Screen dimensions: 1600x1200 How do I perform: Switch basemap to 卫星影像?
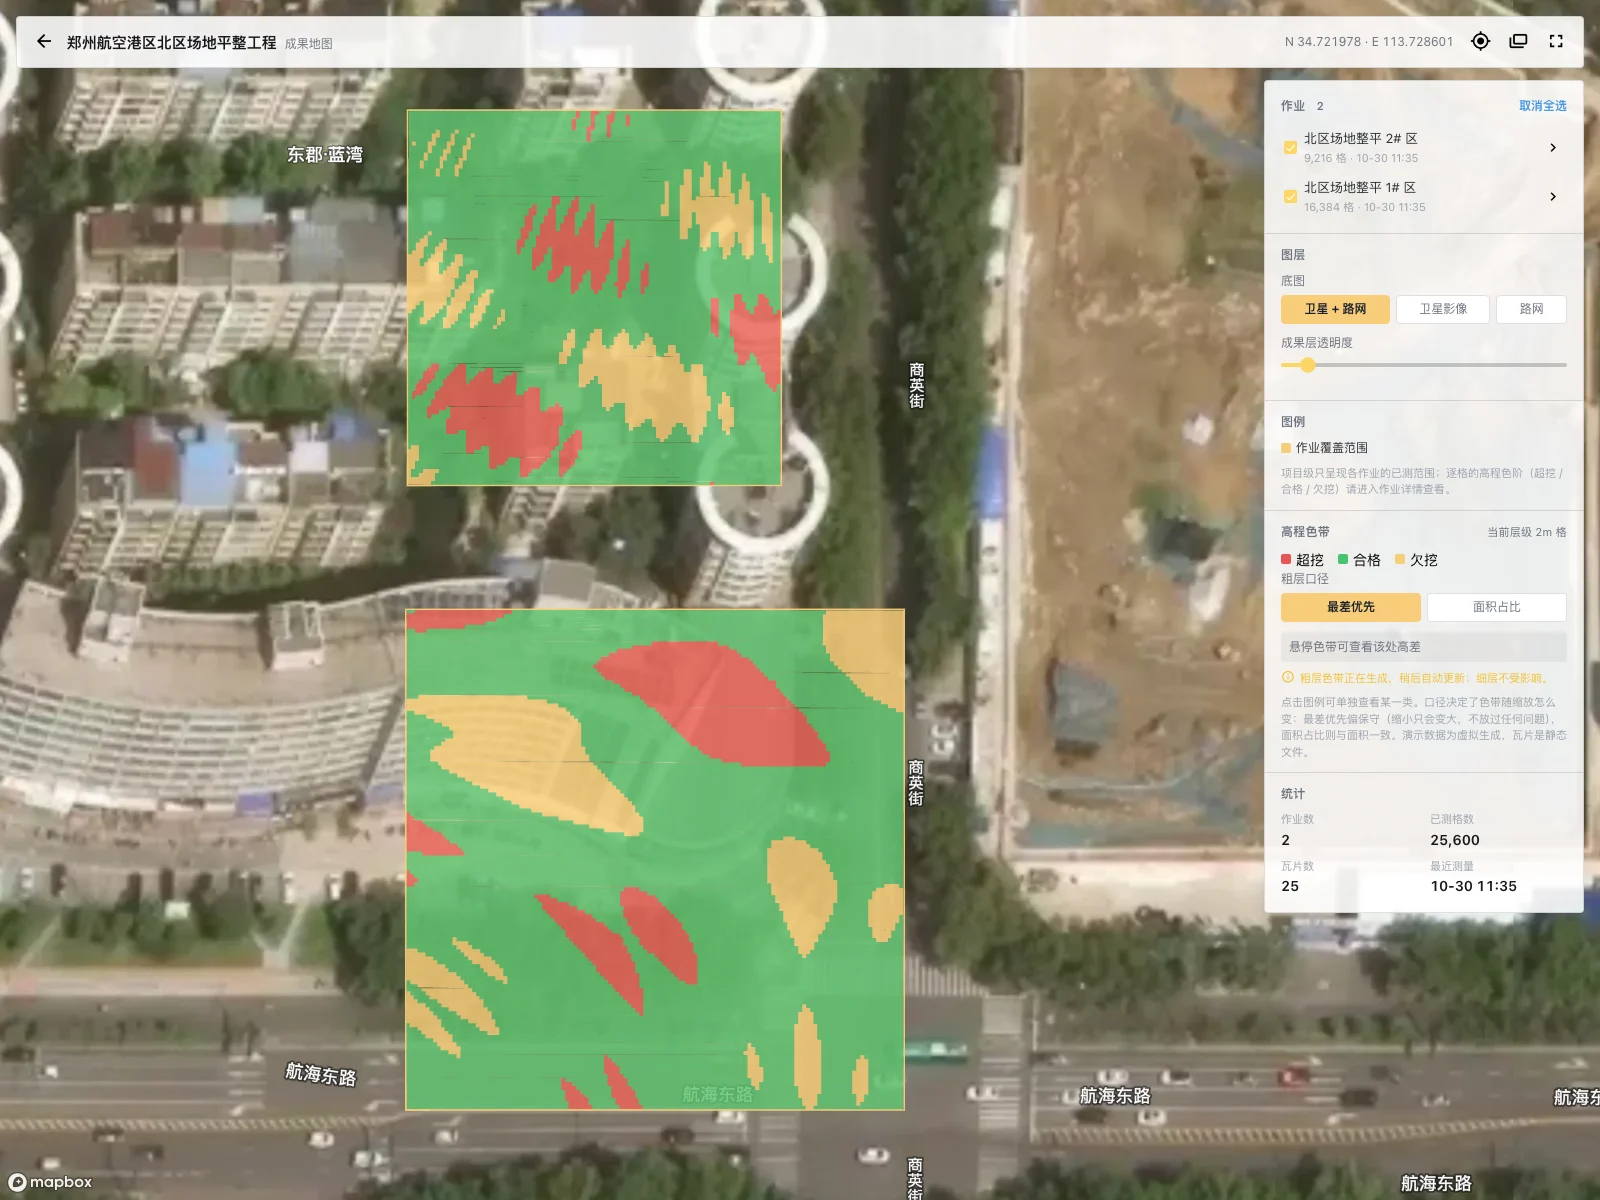pyautogui.click(x=1443, y=309)
